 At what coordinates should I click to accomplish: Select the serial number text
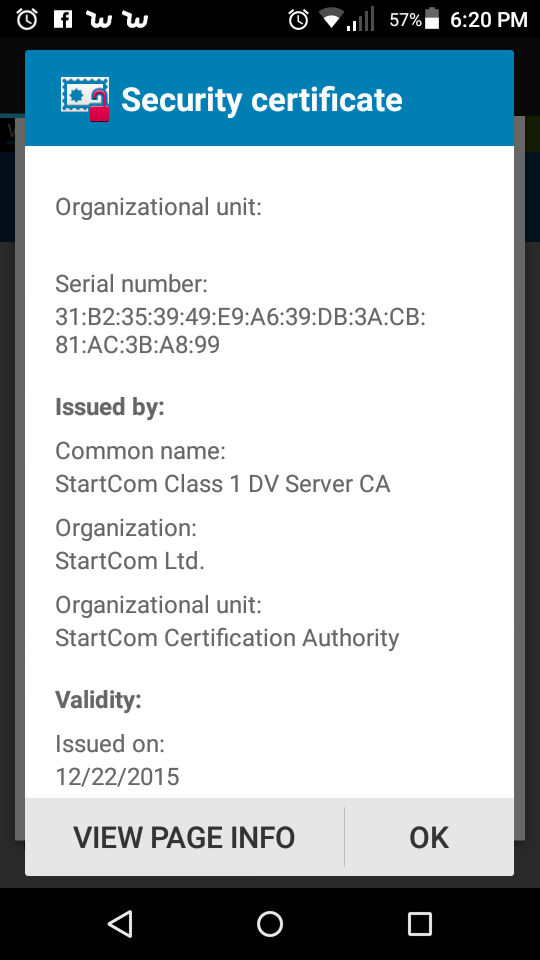(240, 331)
